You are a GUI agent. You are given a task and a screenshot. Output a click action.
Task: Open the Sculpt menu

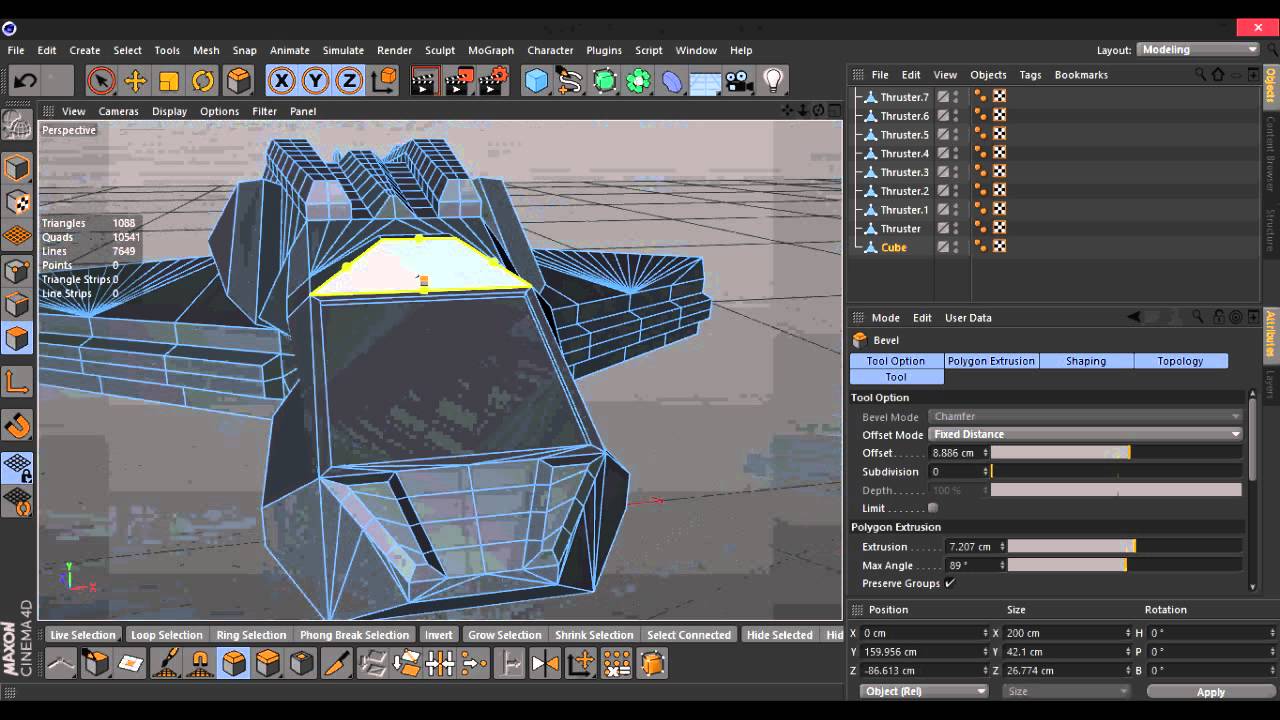click(440, 50)
